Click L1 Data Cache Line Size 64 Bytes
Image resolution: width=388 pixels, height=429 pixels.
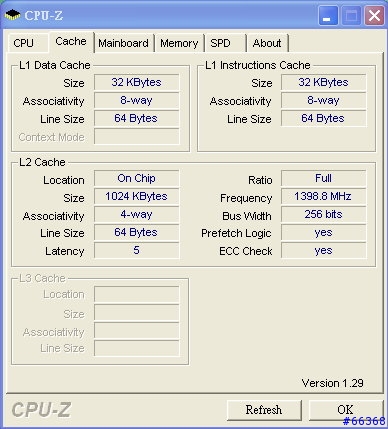(137, 118)
